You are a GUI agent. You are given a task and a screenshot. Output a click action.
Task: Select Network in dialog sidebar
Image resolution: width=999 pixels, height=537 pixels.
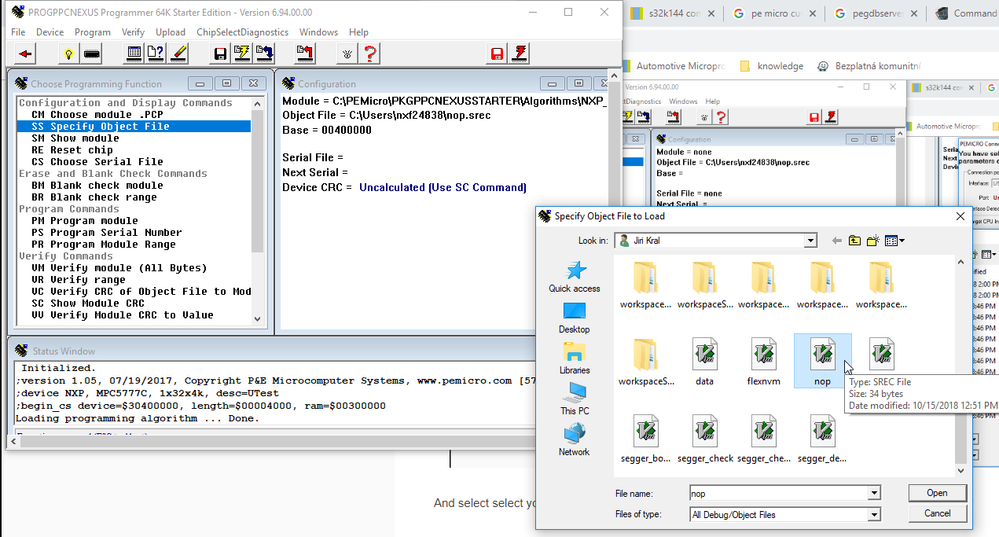[574, 440]
